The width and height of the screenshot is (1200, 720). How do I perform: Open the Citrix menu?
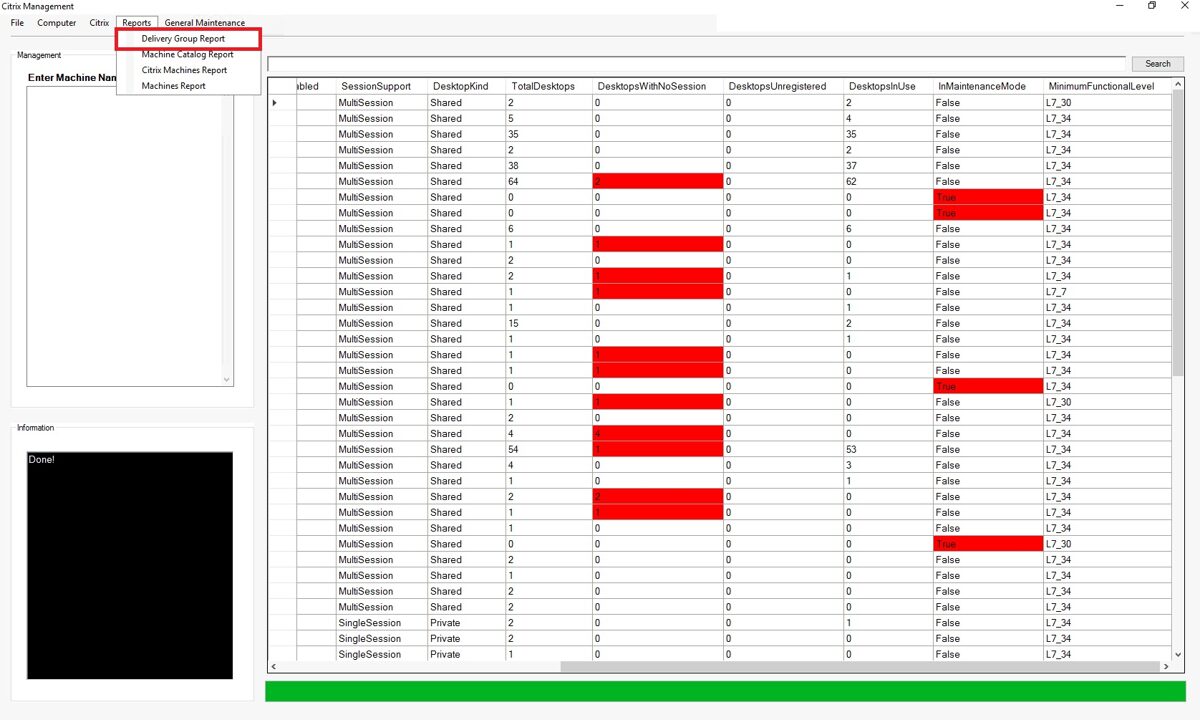pos(99,23)
